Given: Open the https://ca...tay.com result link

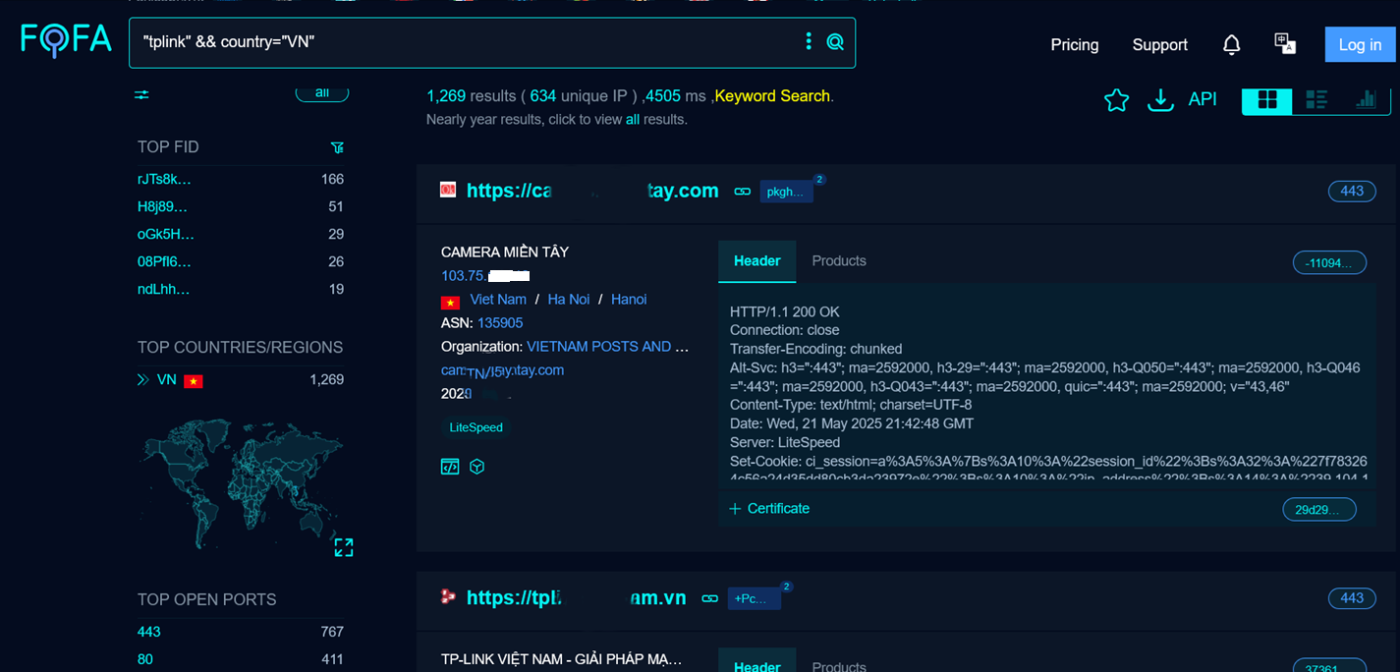Looking at the screenshot, I should click(592, 191).
